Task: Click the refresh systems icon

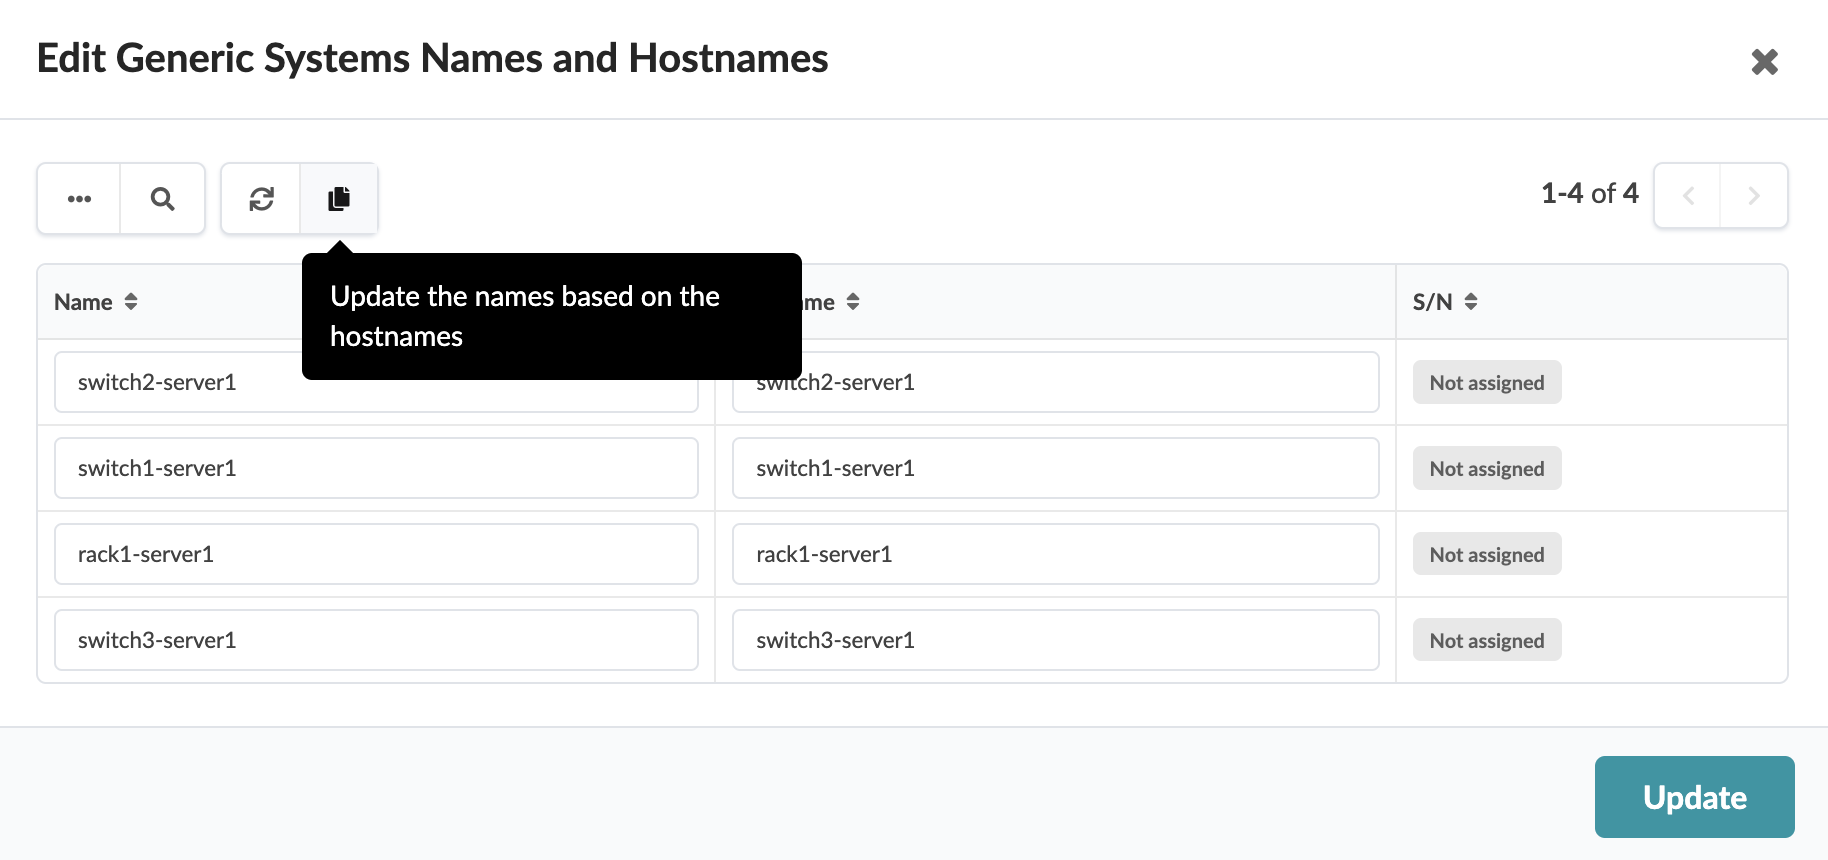Action: [261, 198]
